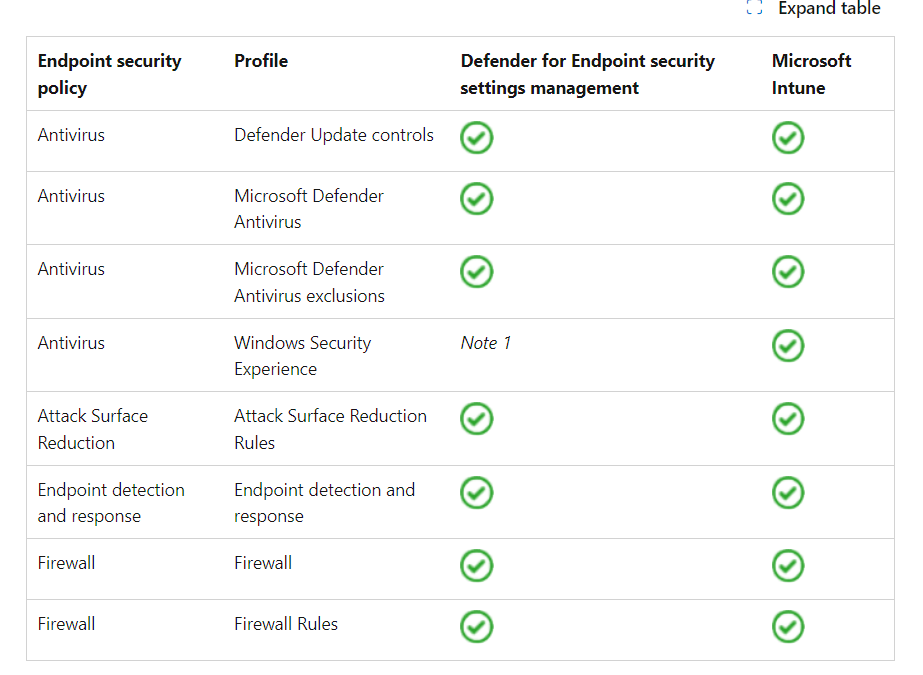
Task: Click Intune checkmark for Windows Security Experience
Action: pos(788,346)
